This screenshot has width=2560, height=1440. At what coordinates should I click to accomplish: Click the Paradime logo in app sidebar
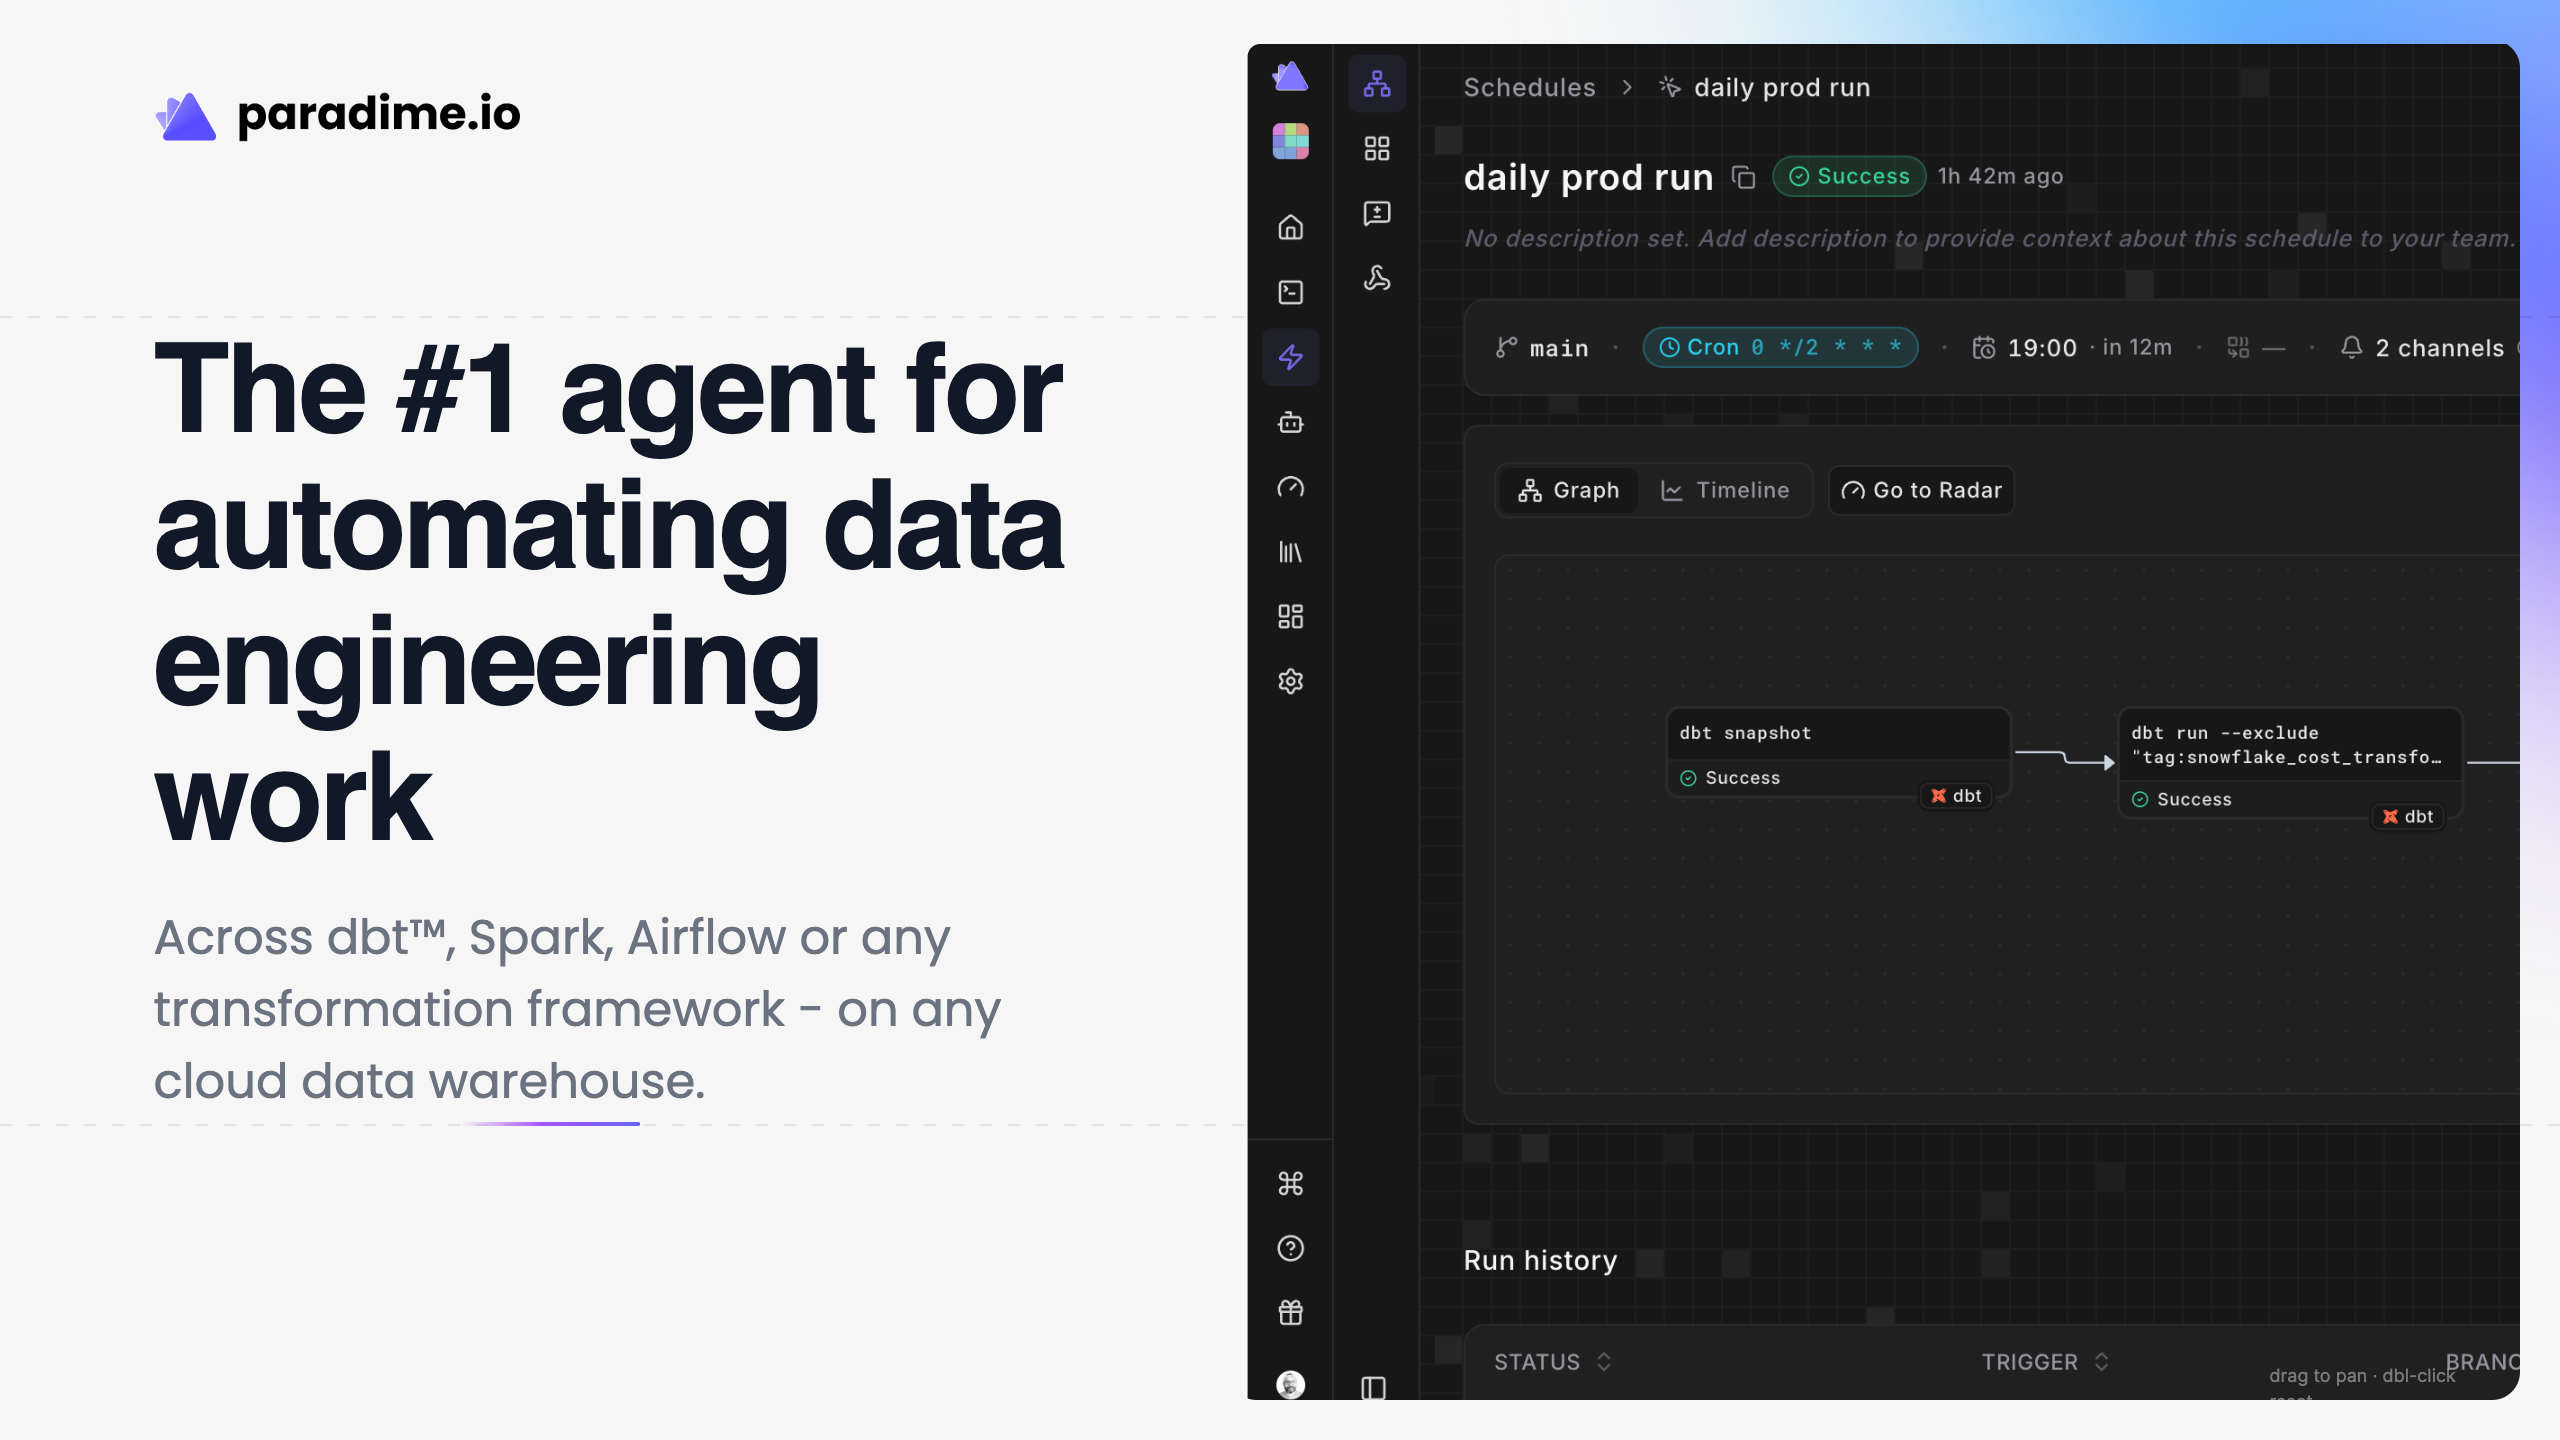pos(1290,77)
